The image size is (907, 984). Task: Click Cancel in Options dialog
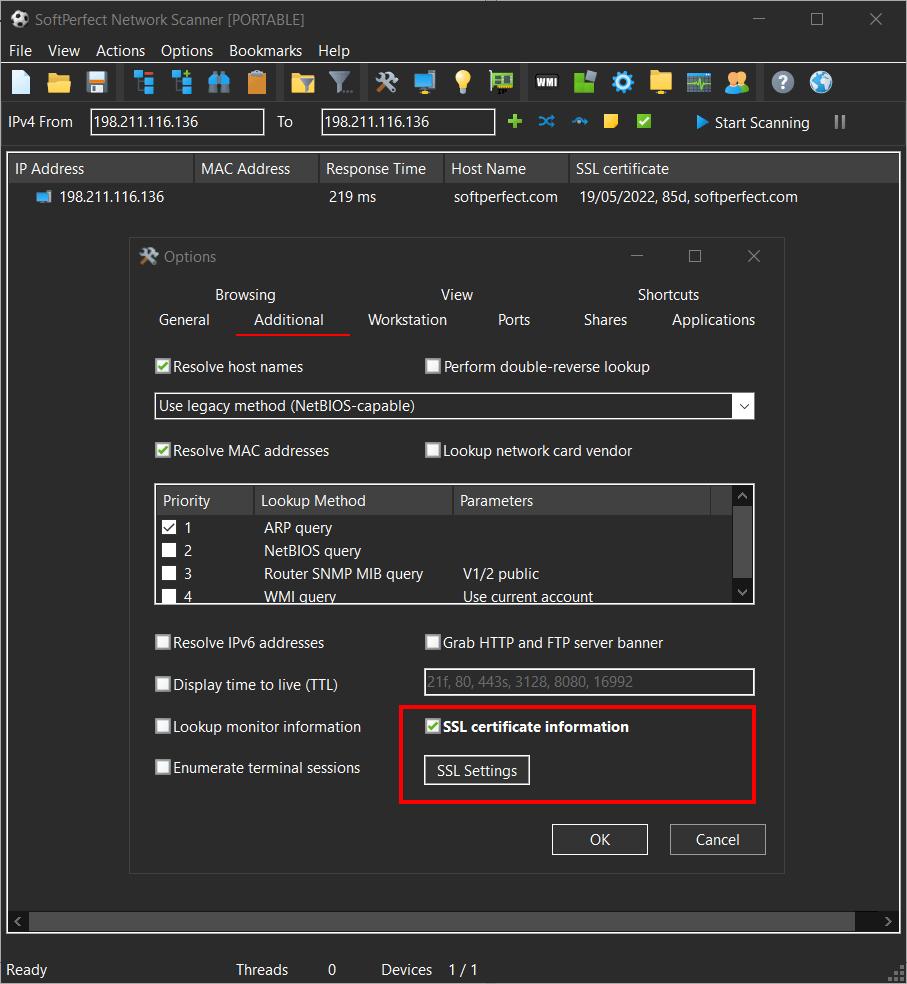coord(718,840)
